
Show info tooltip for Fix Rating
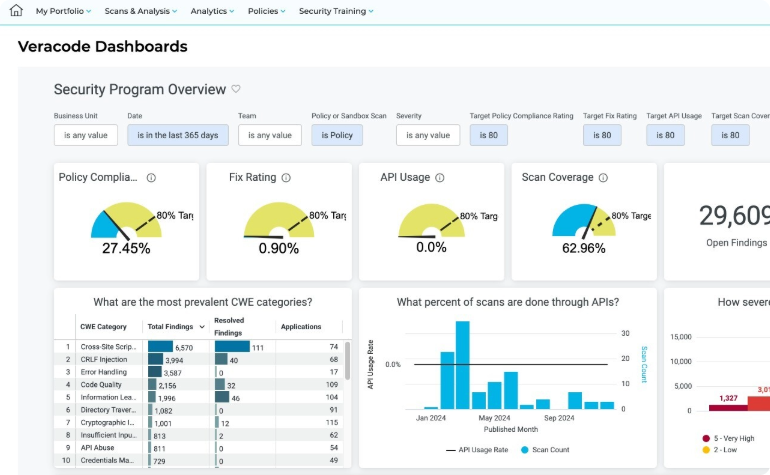[x=286, y=178]
